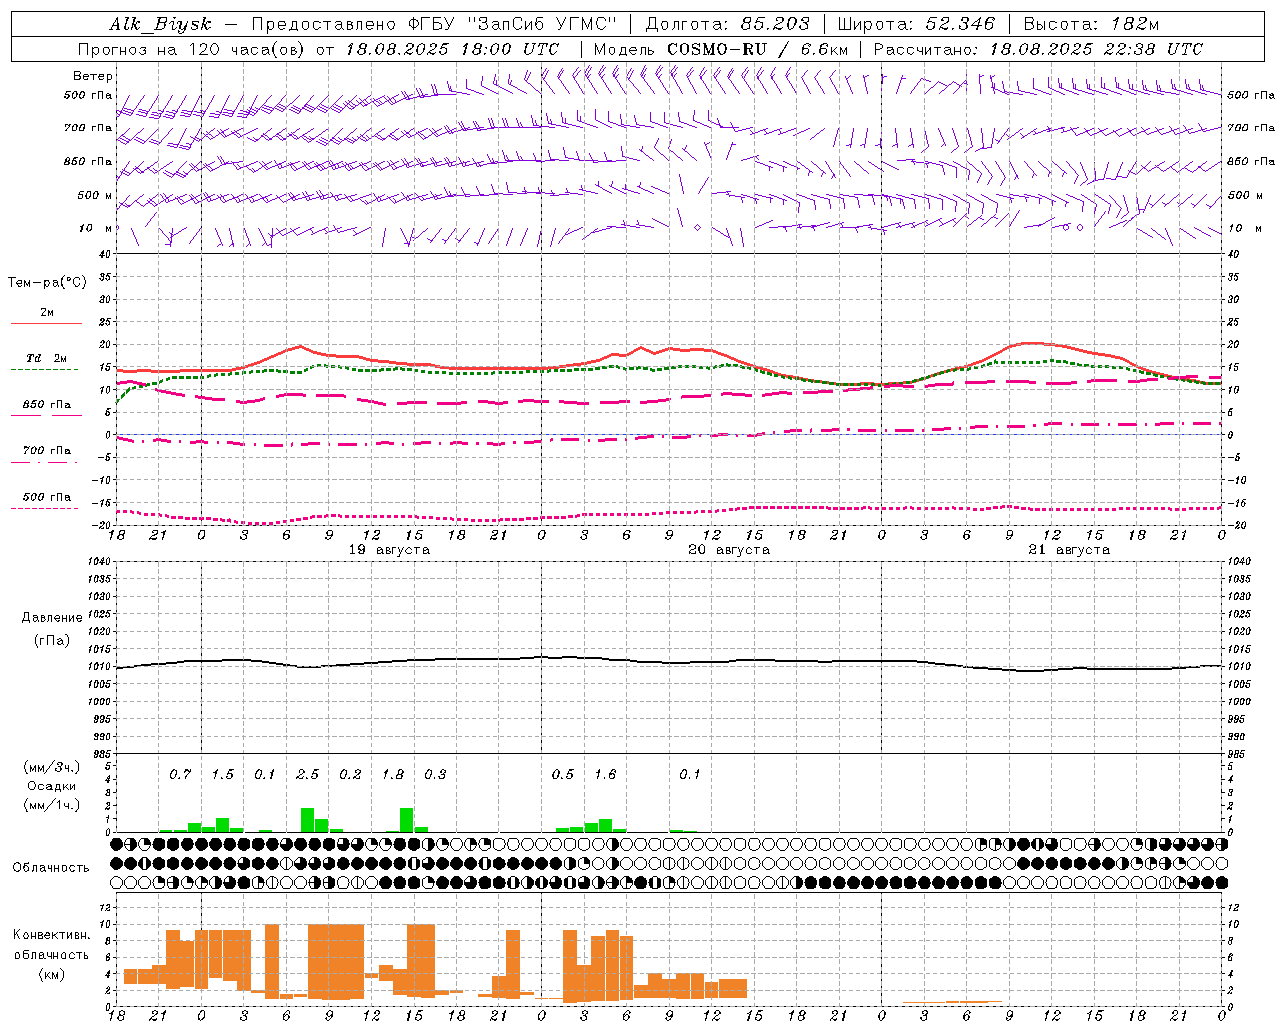Image resolution: width=1280 pixels, height=1024 pixels.
Task: Click the 500 гПа dotted temperature legend entry
Action: 46,497
